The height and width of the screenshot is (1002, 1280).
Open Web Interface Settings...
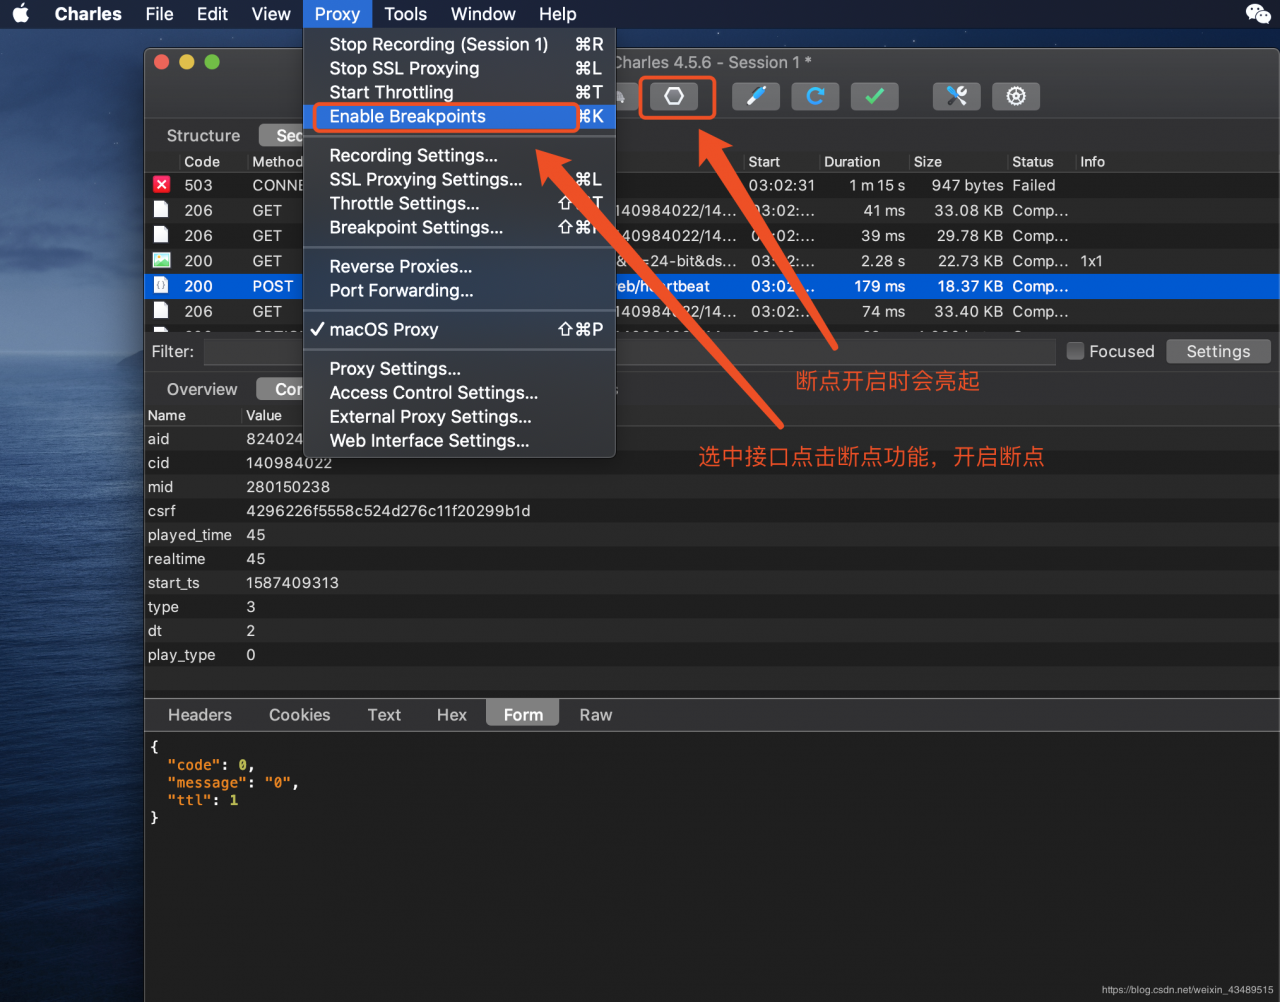(x=459, y=440)
